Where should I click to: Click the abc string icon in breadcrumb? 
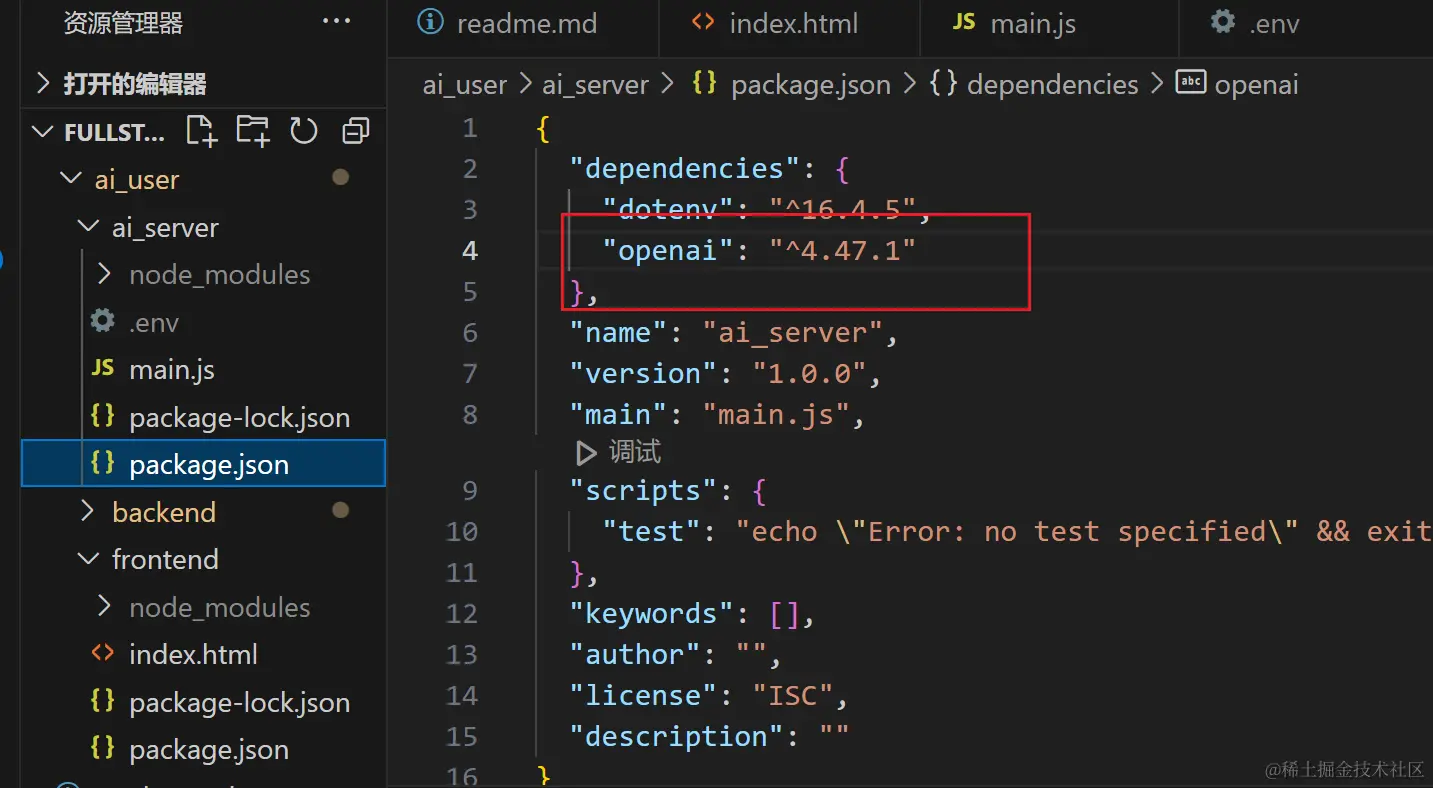point(1190,83)
